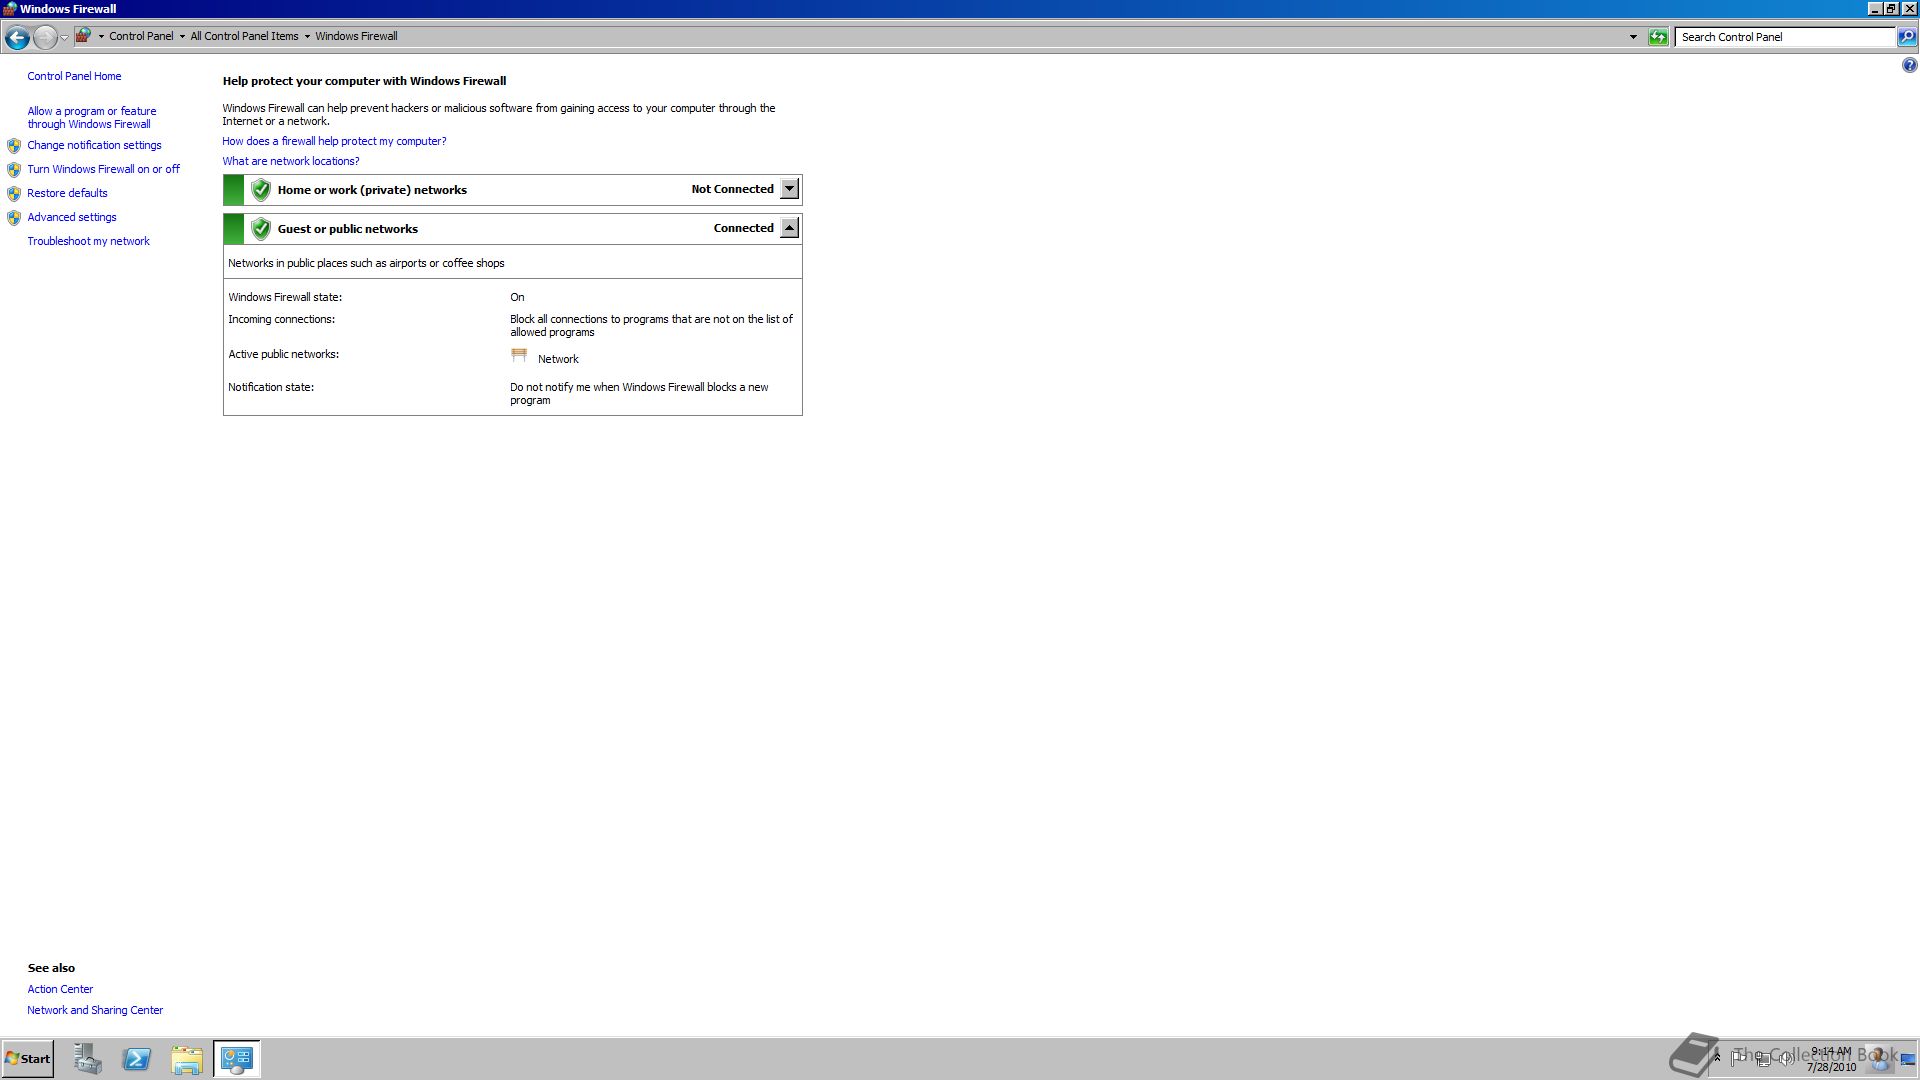This screenshot has height=1080, width=1920.
Task: Click the network tray icon
Action: coord(1763,1059)
